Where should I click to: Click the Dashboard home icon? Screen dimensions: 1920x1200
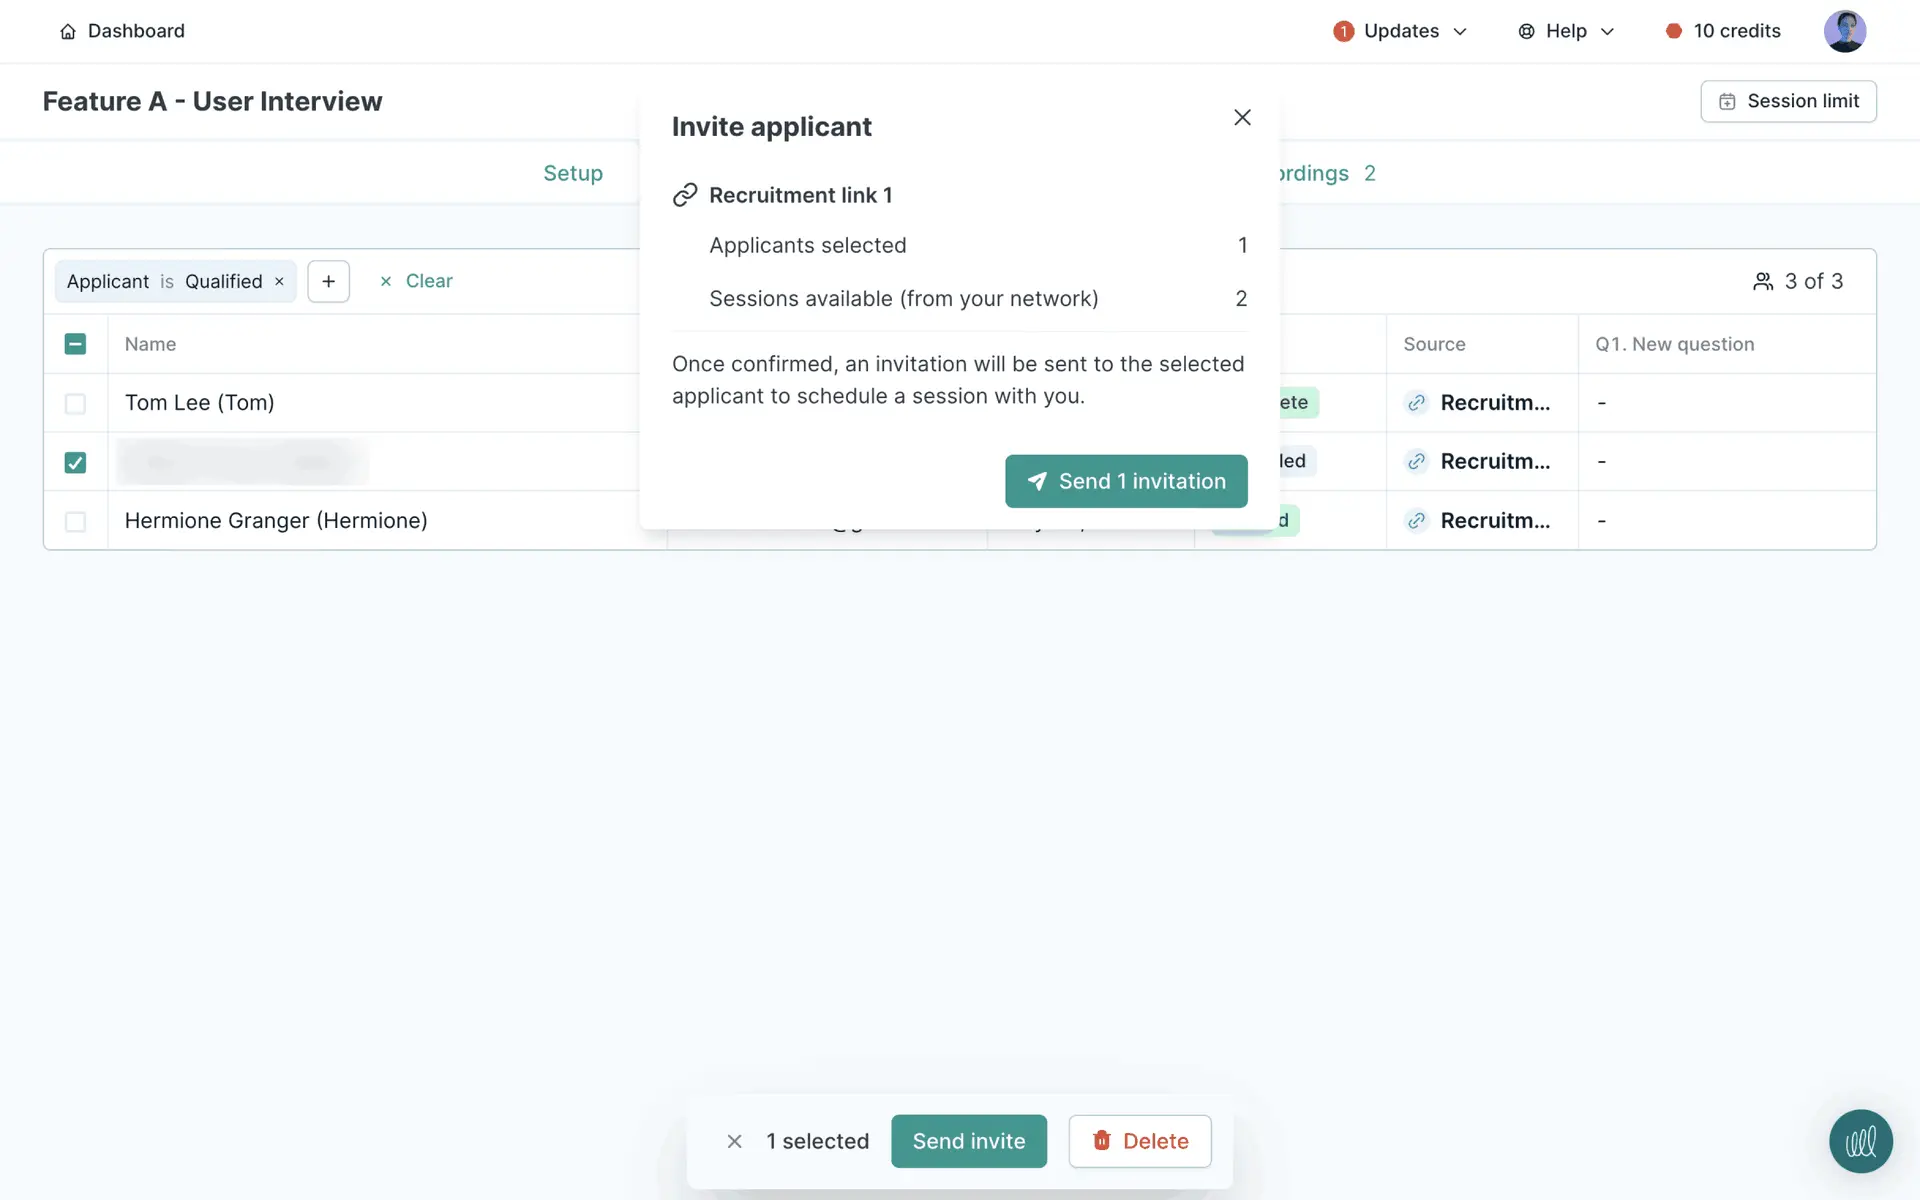pyautogui.click(x=68, y=32)
